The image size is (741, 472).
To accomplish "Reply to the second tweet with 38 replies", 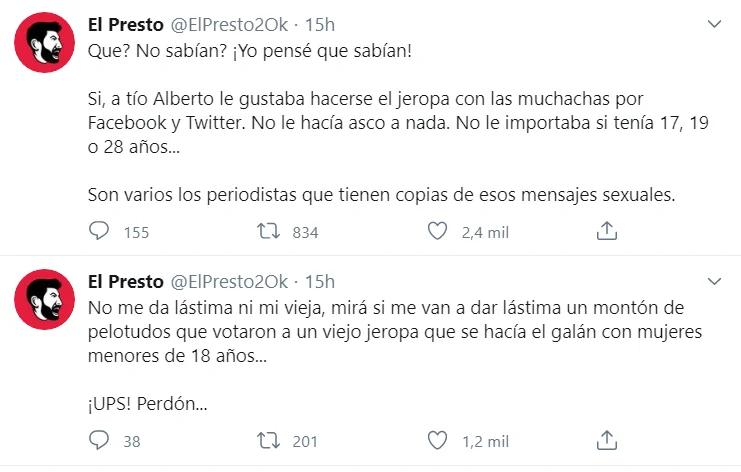I will 99,440.
